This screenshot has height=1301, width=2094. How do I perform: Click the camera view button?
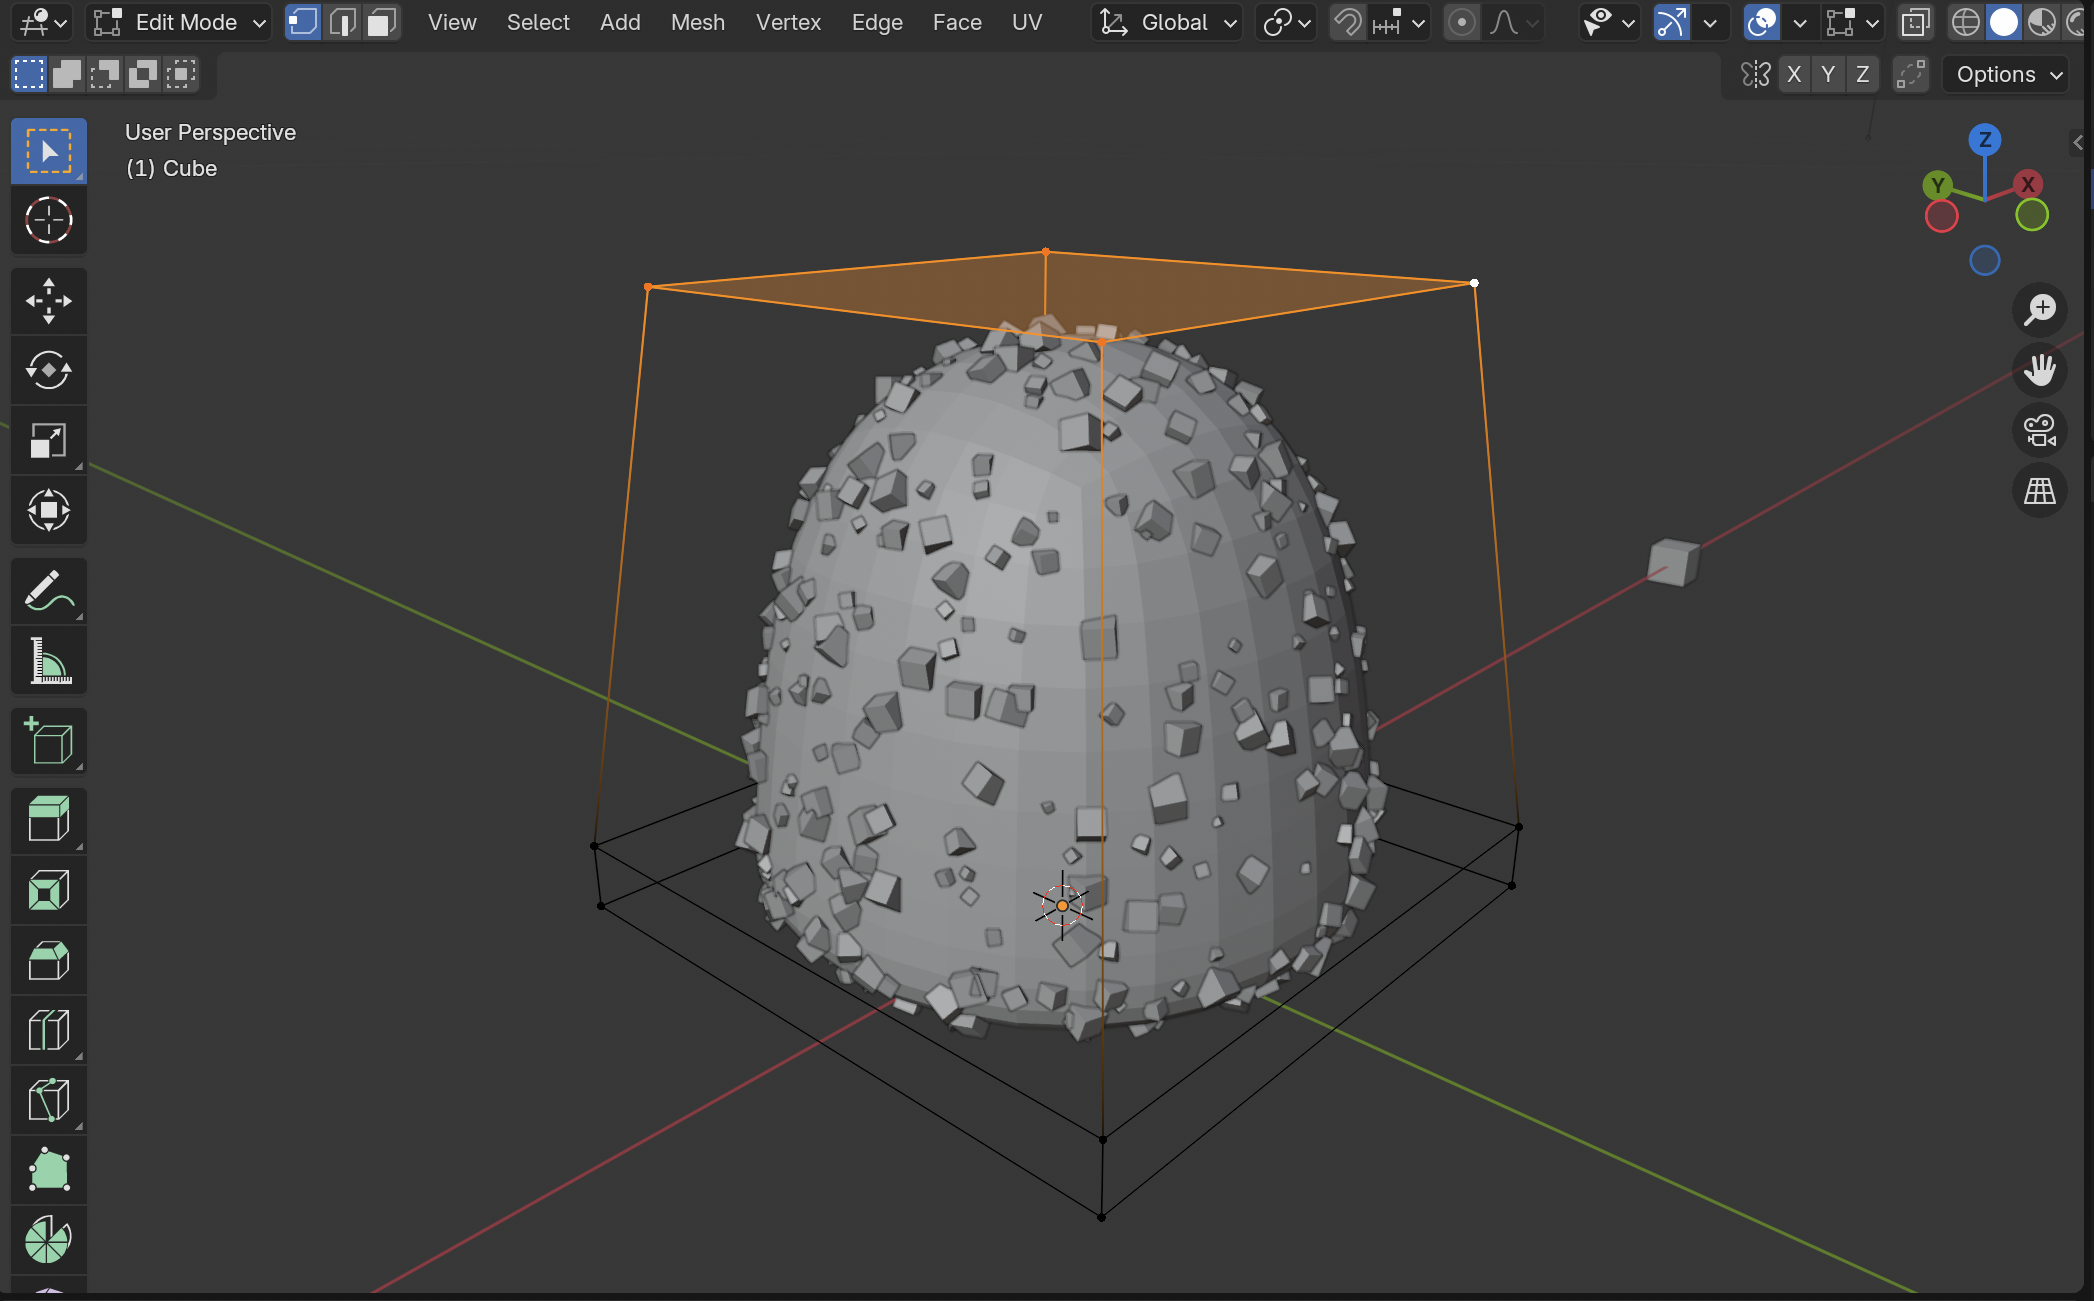[x=2039, y=431]
